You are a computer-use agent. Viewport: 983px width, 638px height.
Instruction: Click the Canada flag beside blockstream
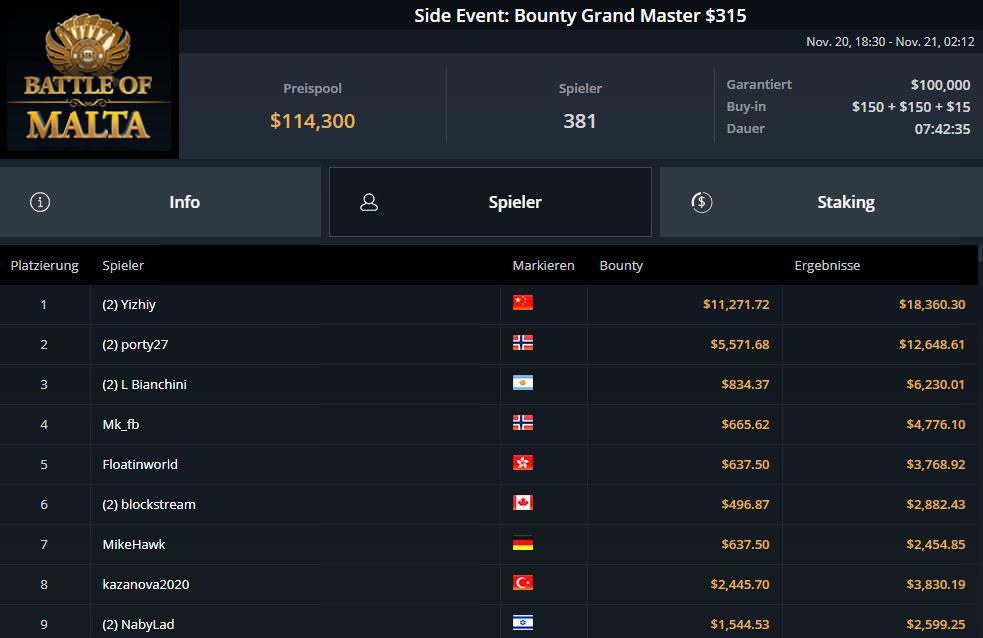click(522, 503)
